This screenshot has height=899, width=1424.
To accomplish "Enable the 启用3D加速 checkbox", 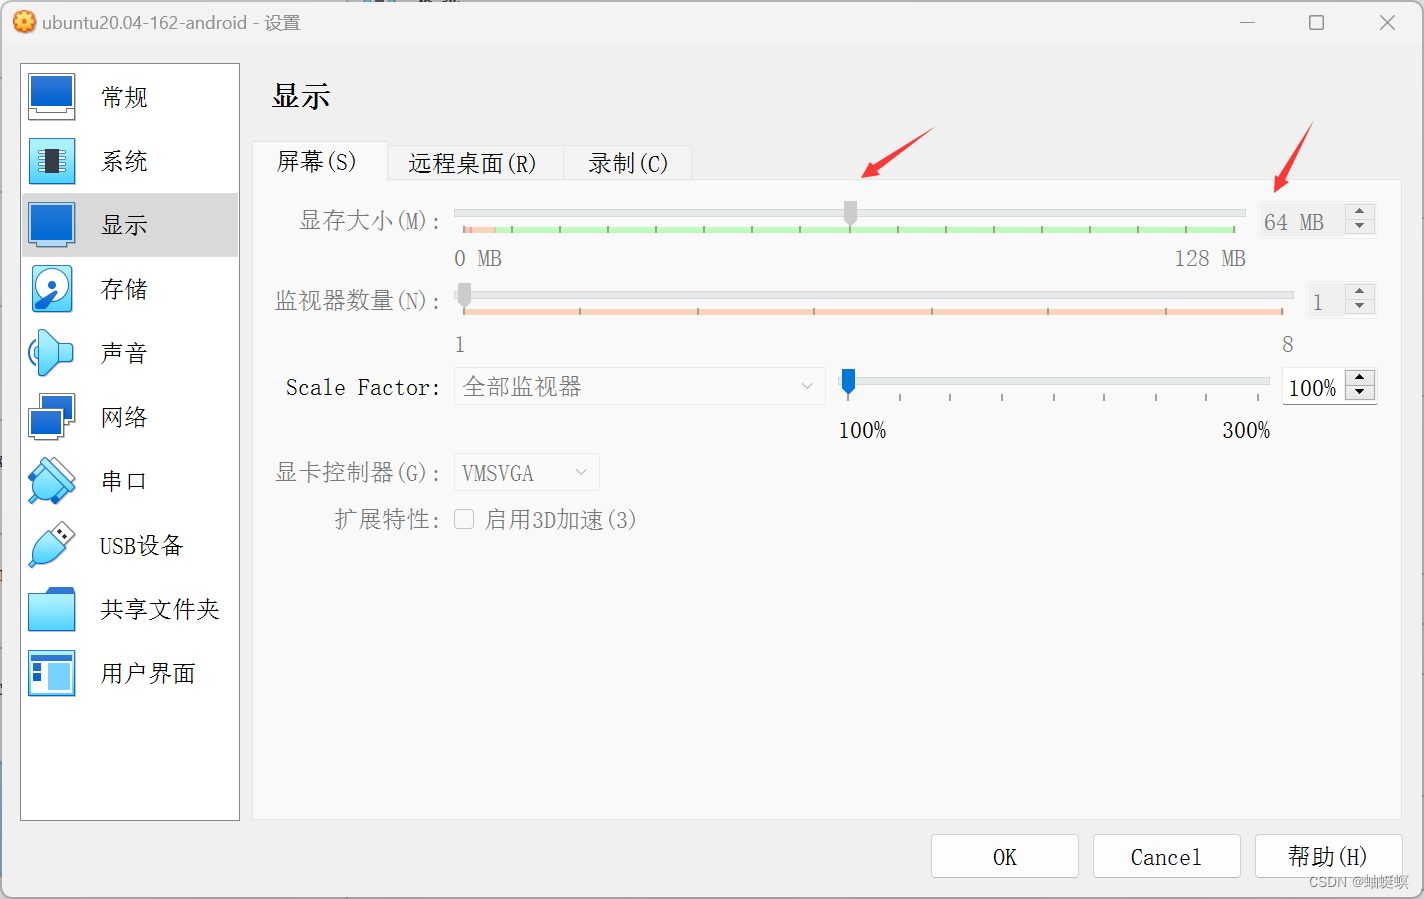I will 464,519.
